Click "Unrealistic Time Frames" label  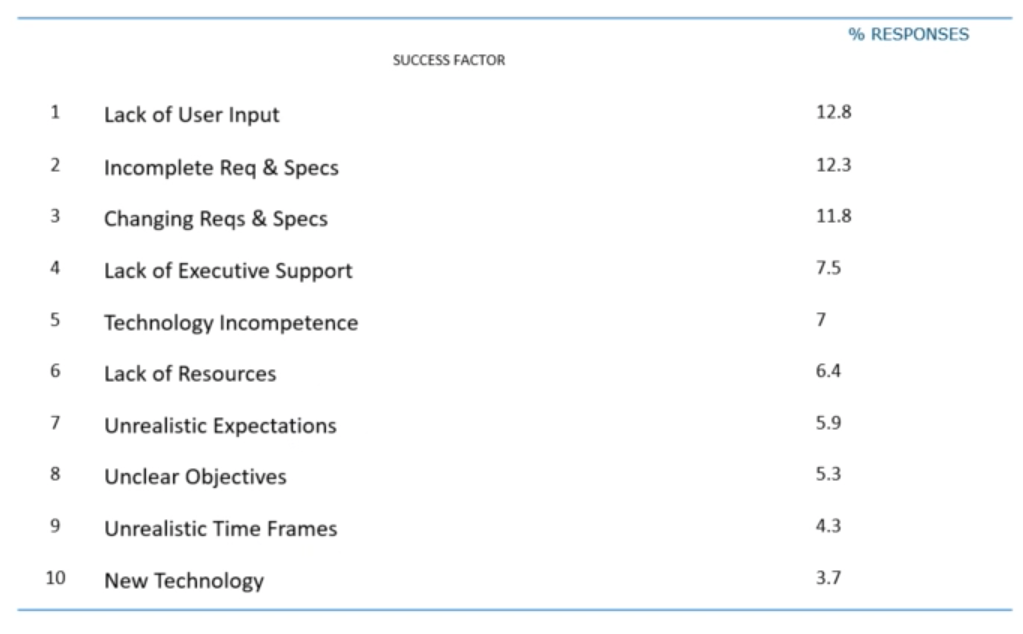[x=221, y=528]
